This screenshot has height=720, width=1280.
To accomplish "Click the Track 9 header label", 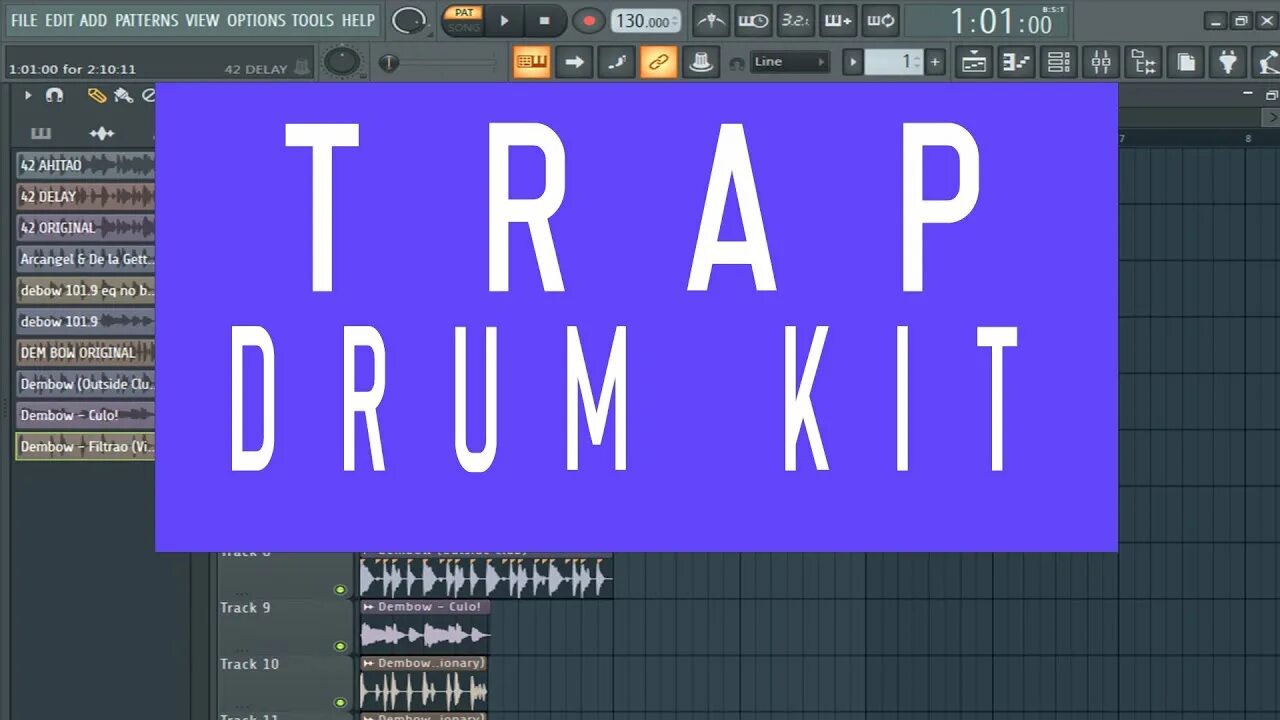I will 245,607.
